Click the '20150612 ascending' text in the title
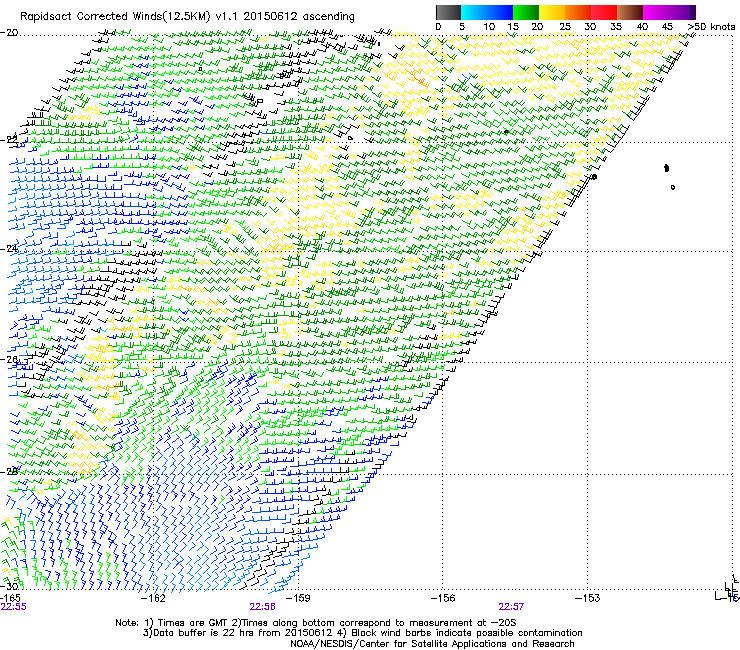This screenshot has width=740, height=650. 299,17
